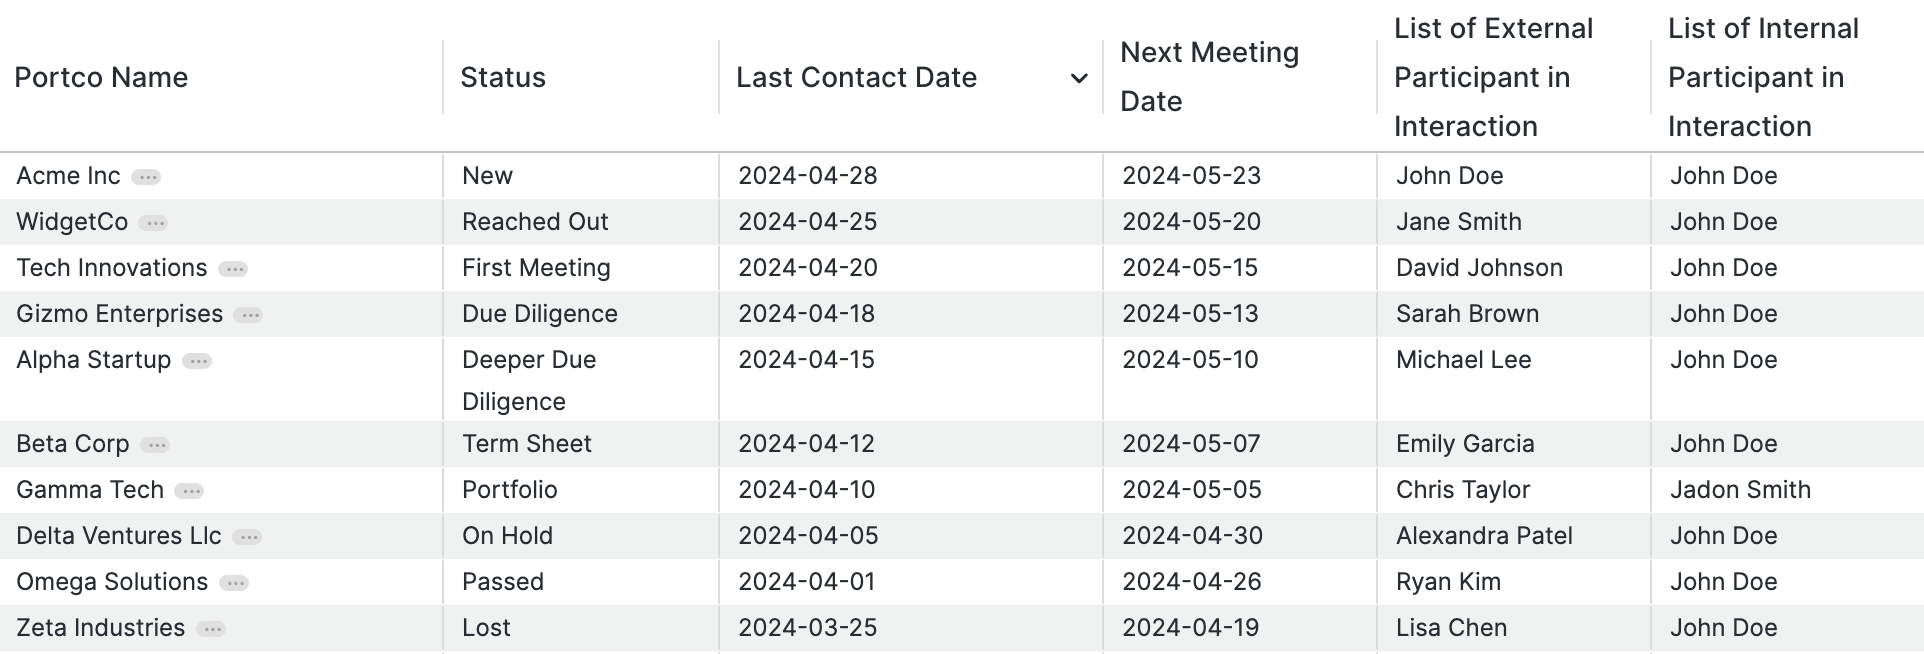Viewport: 1924px width, 654px height.
Task: Open the more options pill for Gamma Tech
Action: coord(189,491)
